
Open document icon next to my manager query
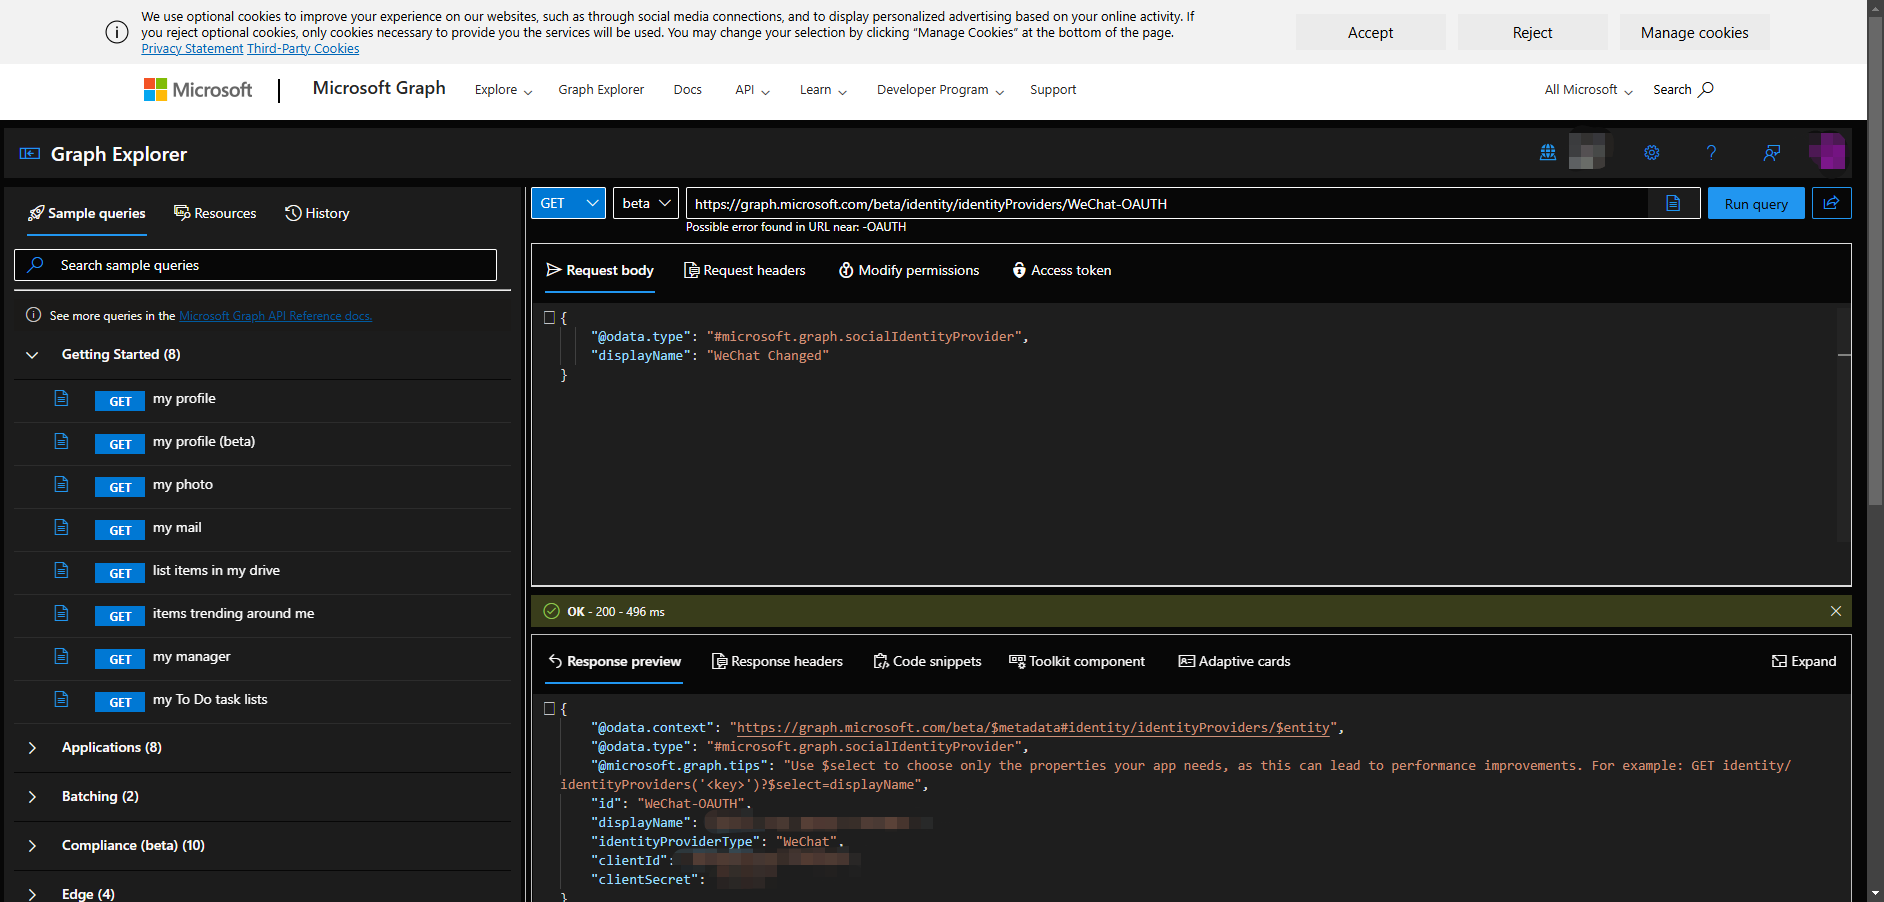pyautogui.click(x=61, y=656)
